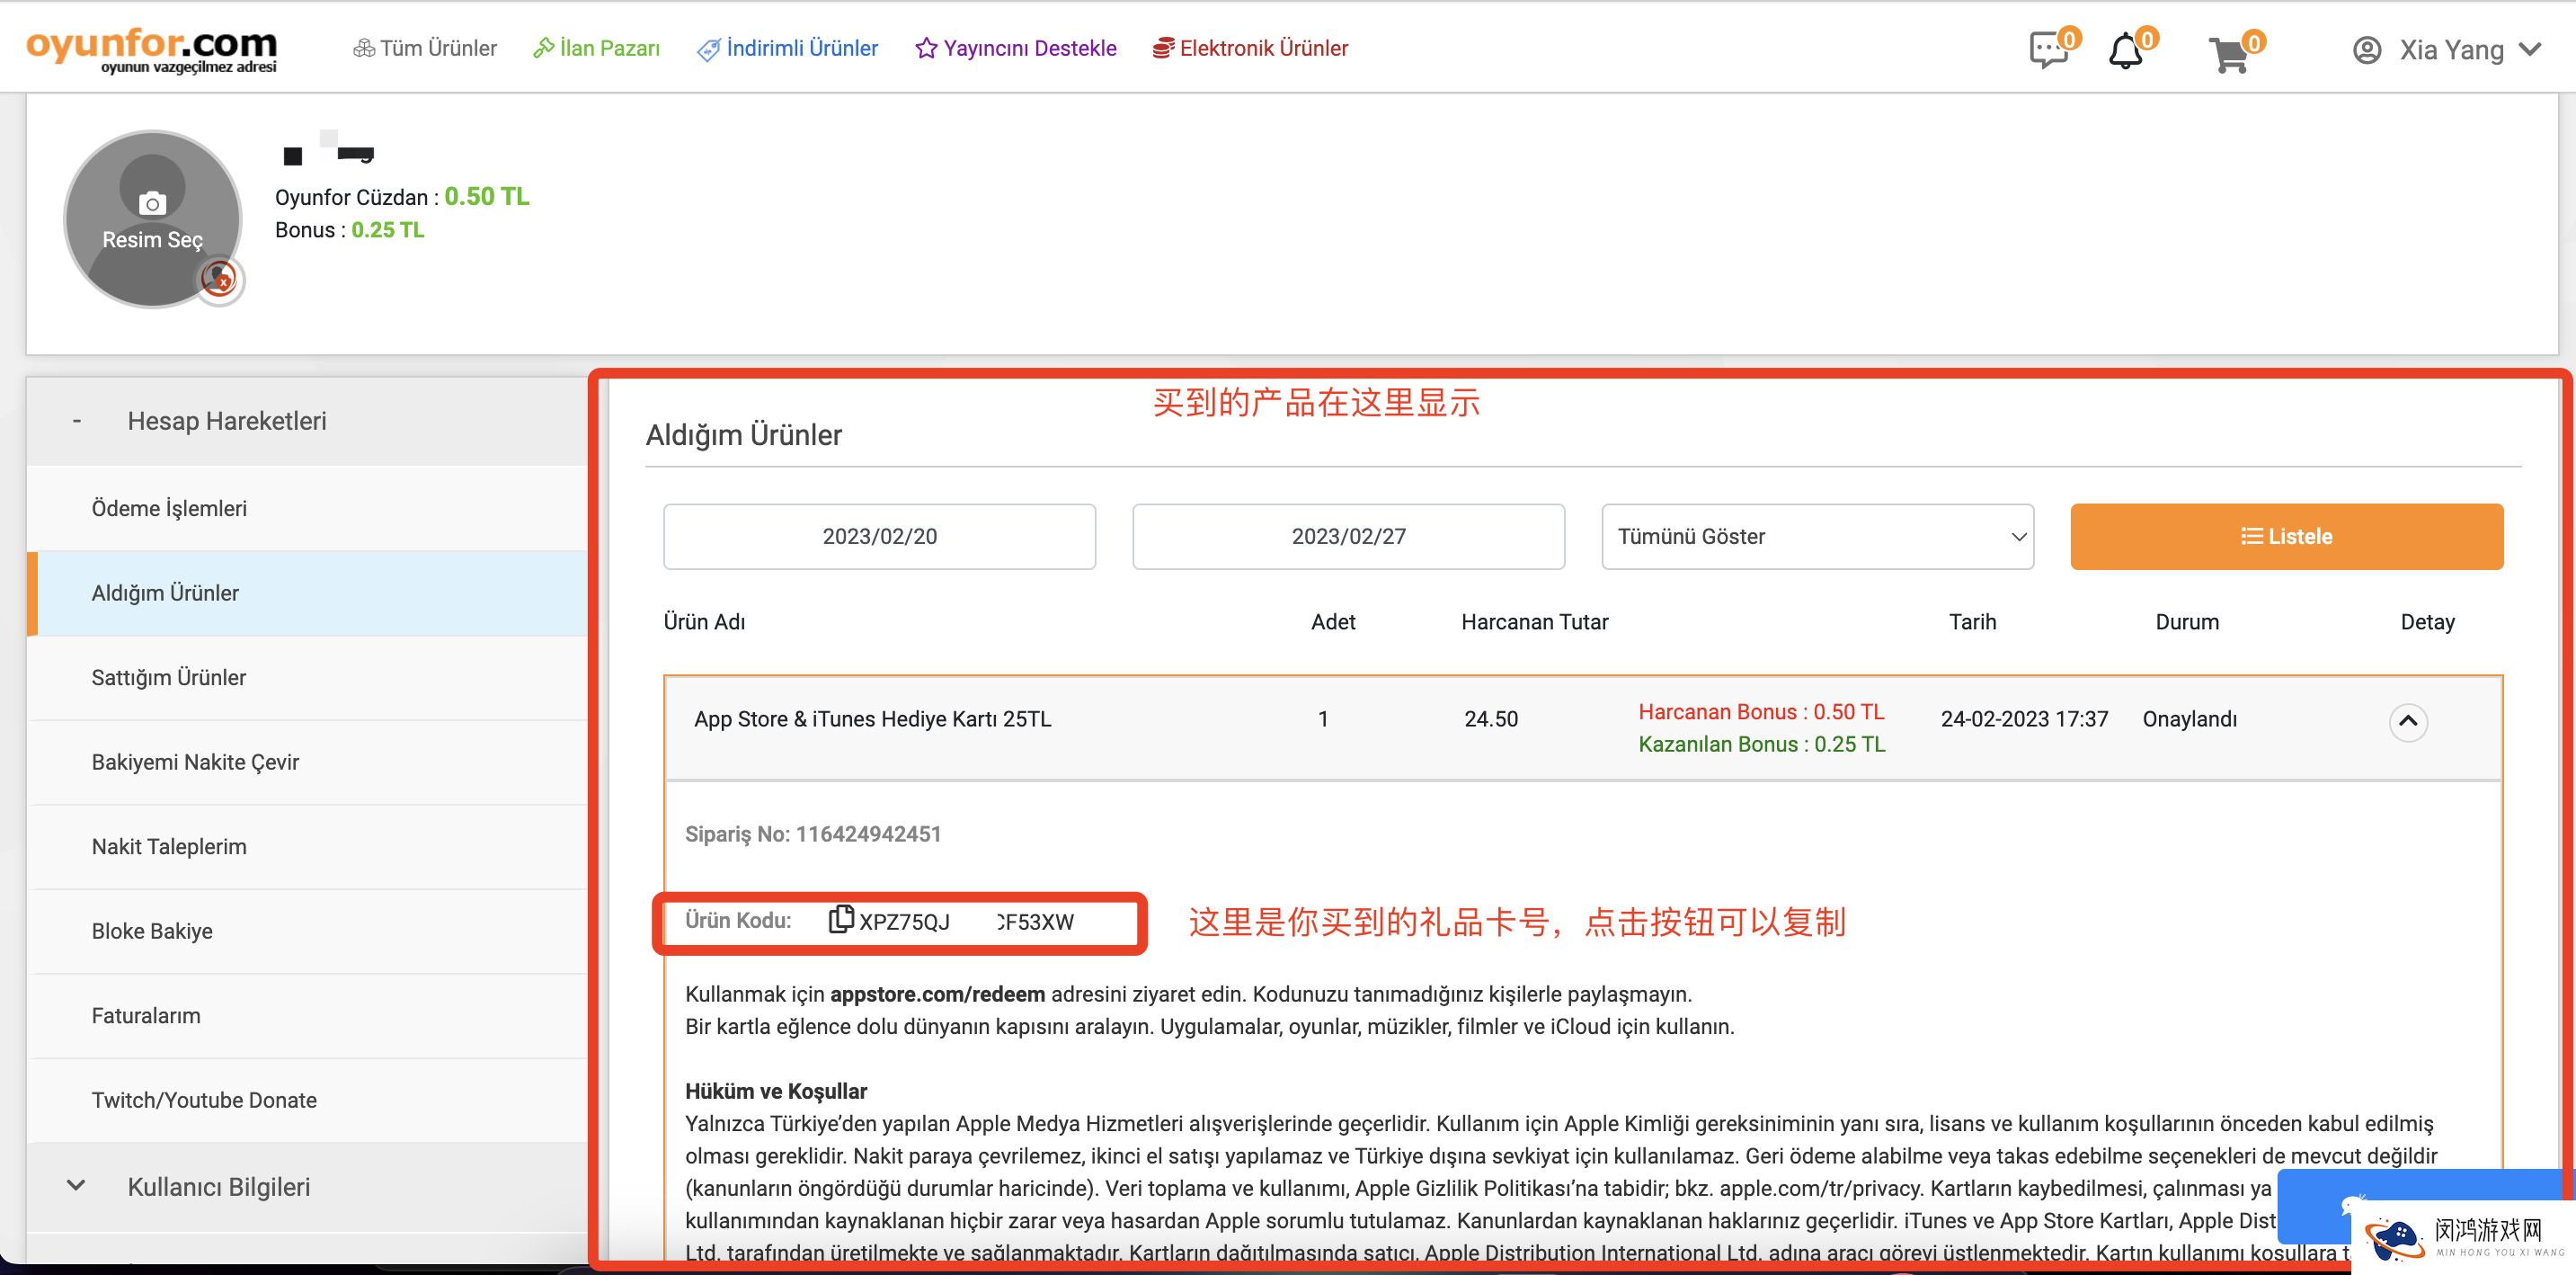The height and width of the screenshot is (1275, 2576).
Task: Click the Kazanılan Bonus : 0.25 TL text
Action: coord(1761,744)
